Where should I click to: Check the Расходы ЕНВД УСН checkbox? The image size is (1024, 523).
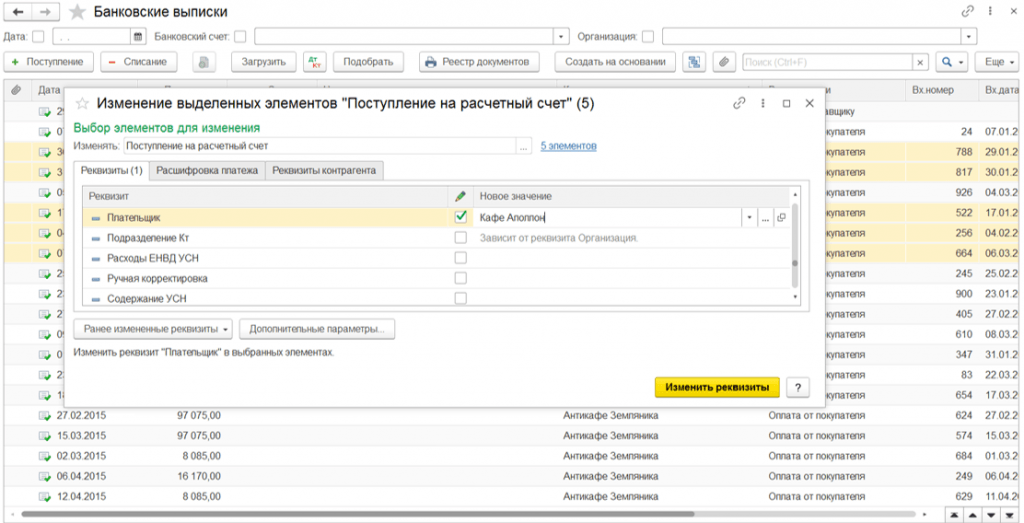coord(460,258)
